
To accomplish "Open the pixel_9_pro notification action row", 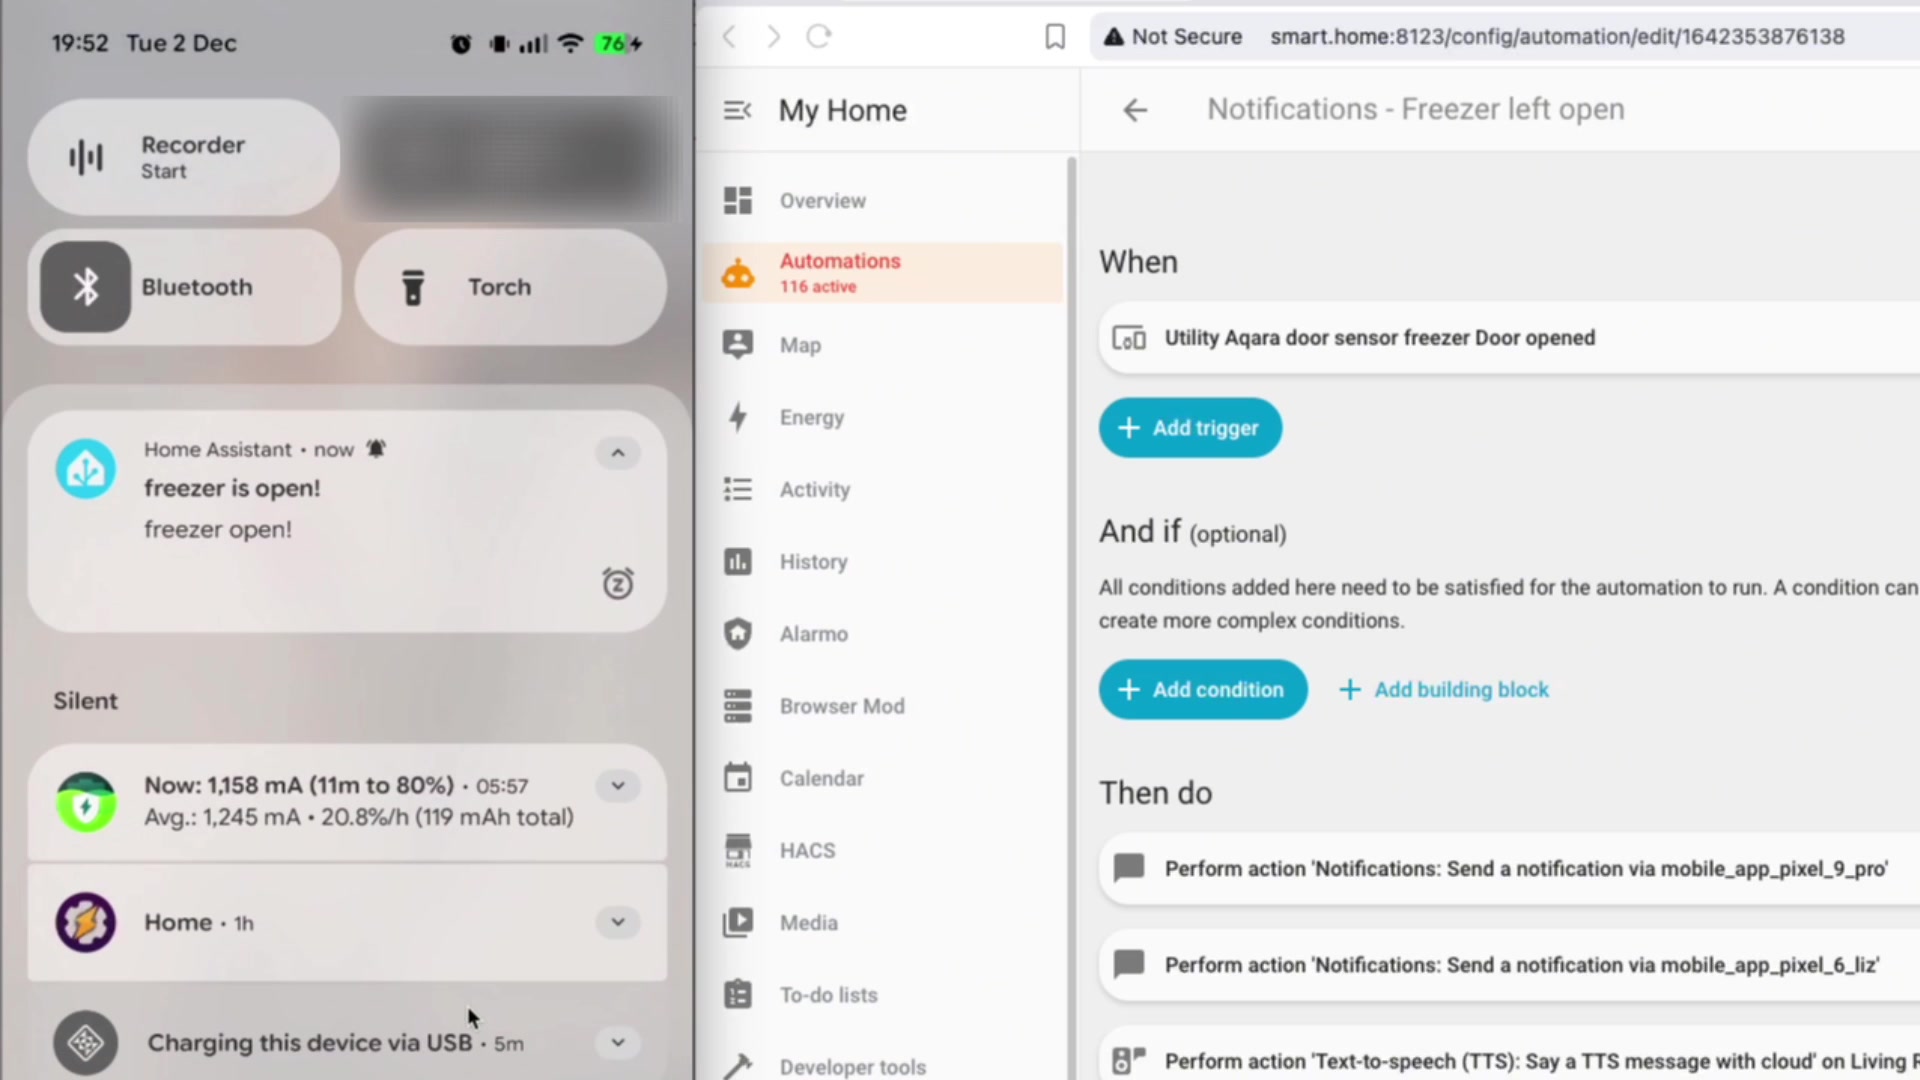I will pos(1524,868).
